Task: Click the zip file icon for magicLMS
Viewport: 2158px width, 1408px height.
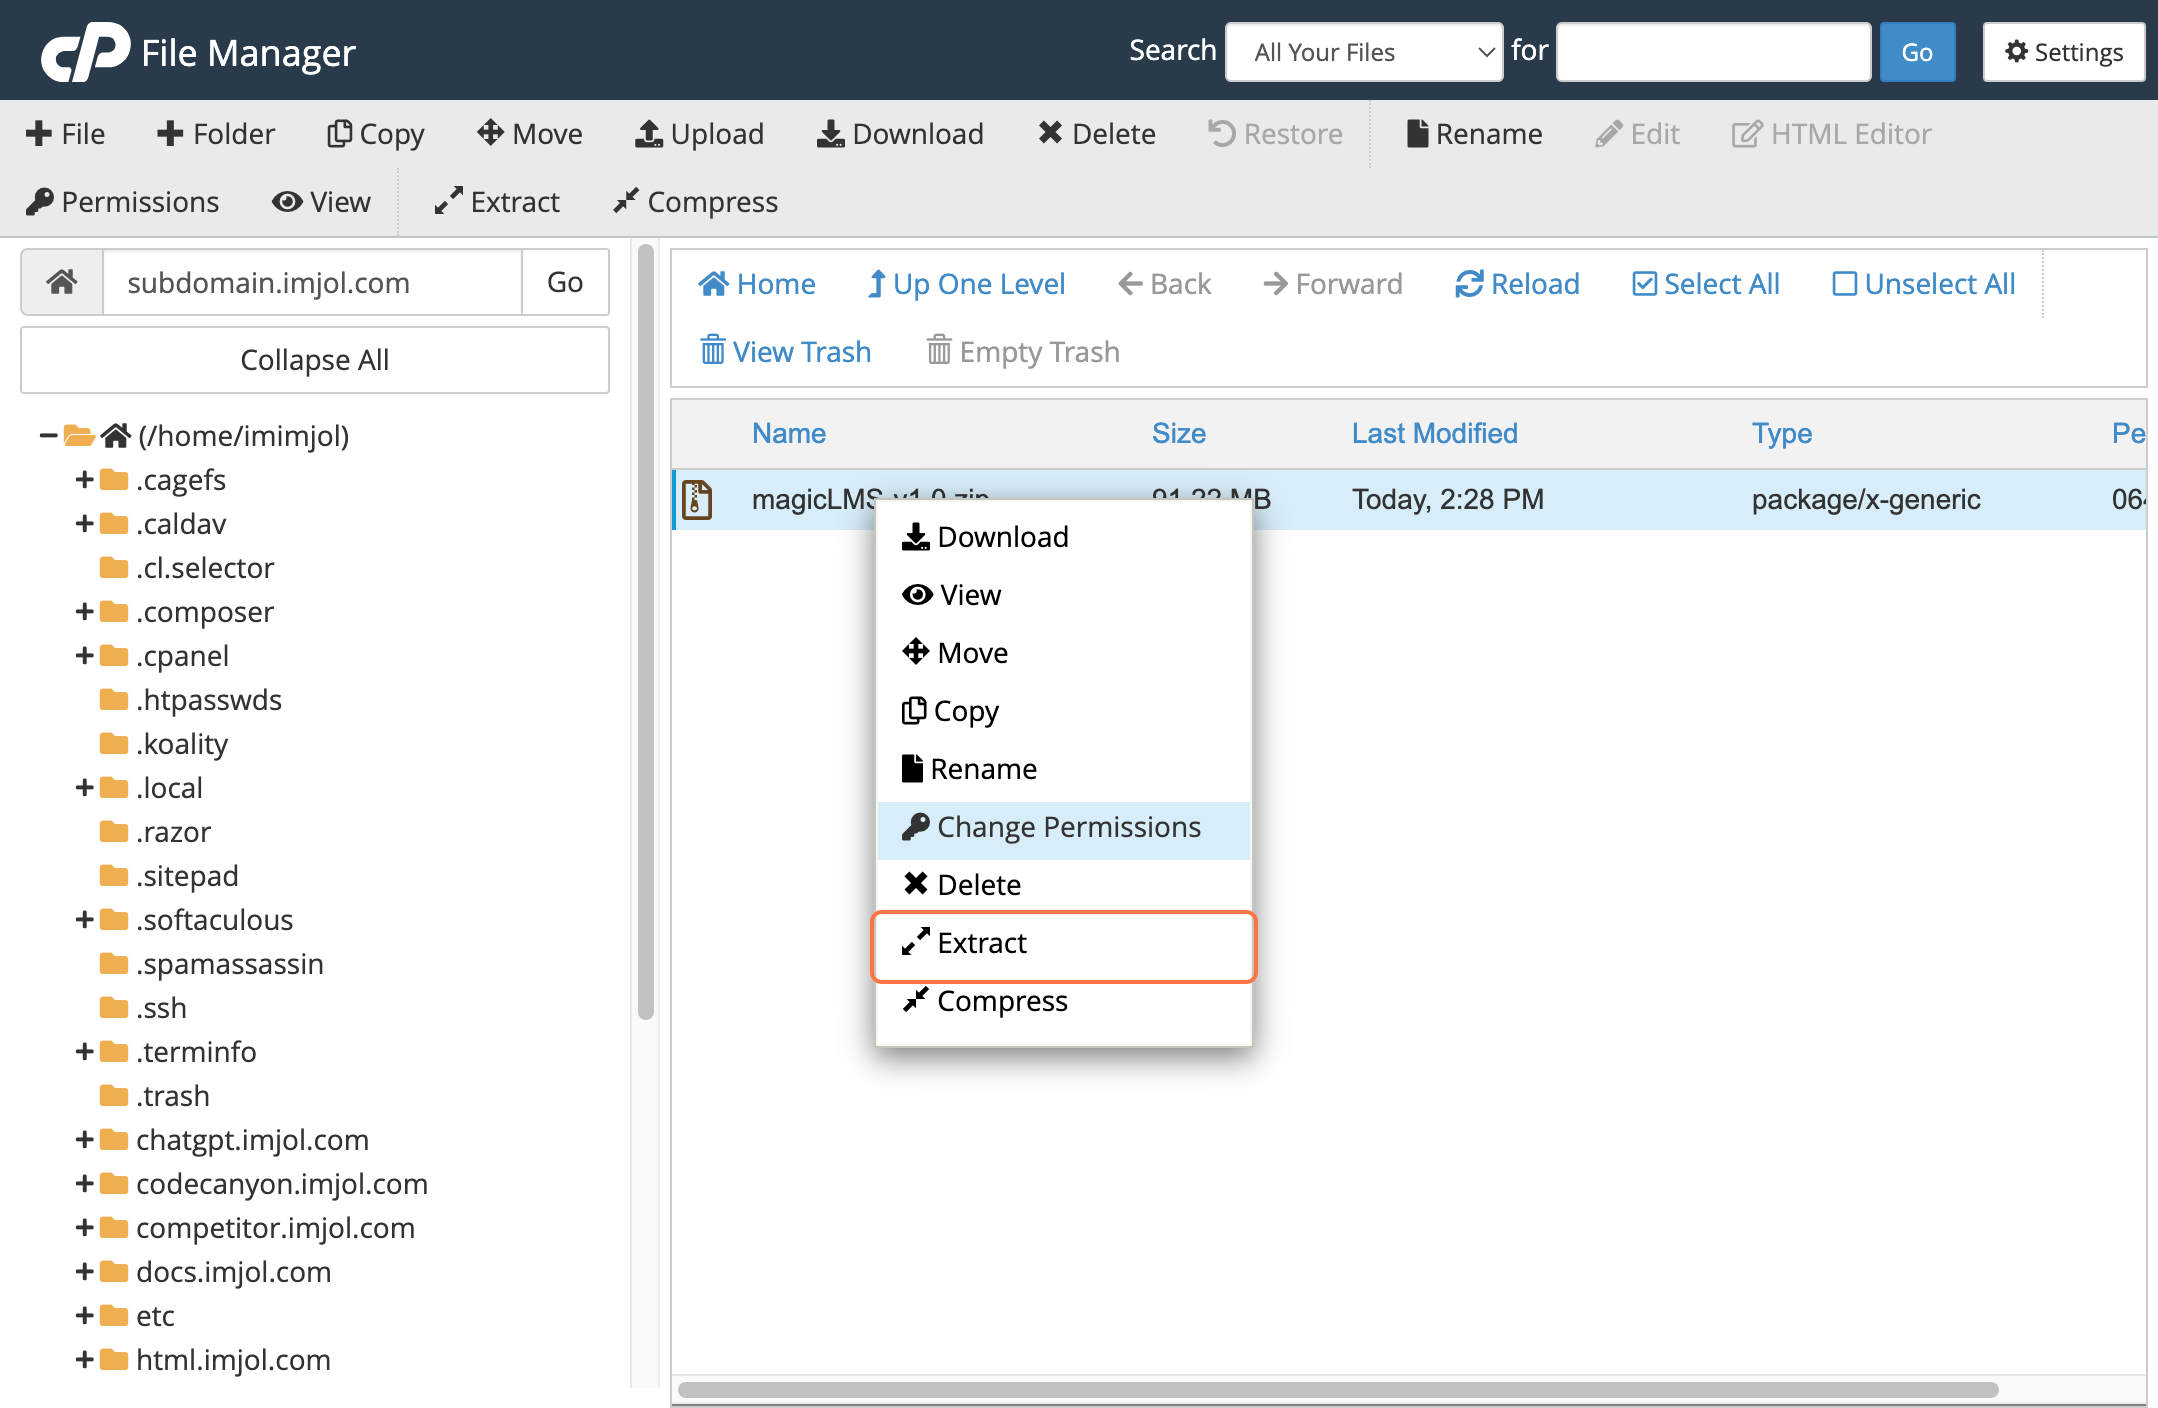Action: (x=697, y=499)
